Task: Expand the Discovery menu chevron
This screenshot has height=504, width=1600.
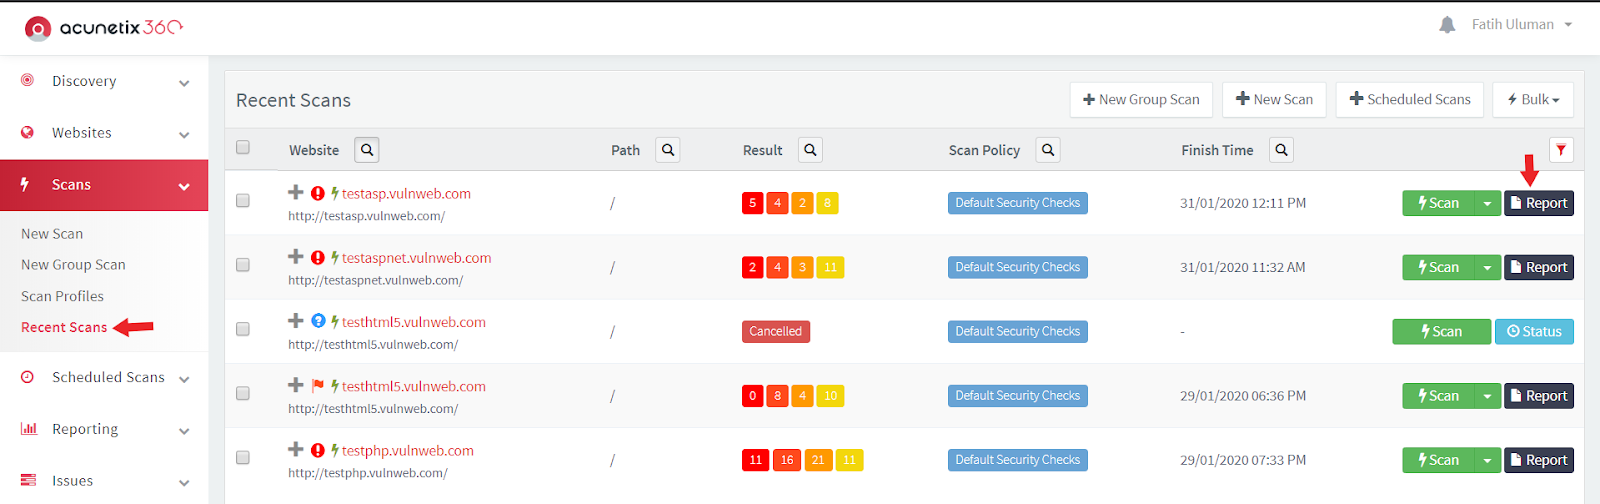Action: tap(184, 83)
